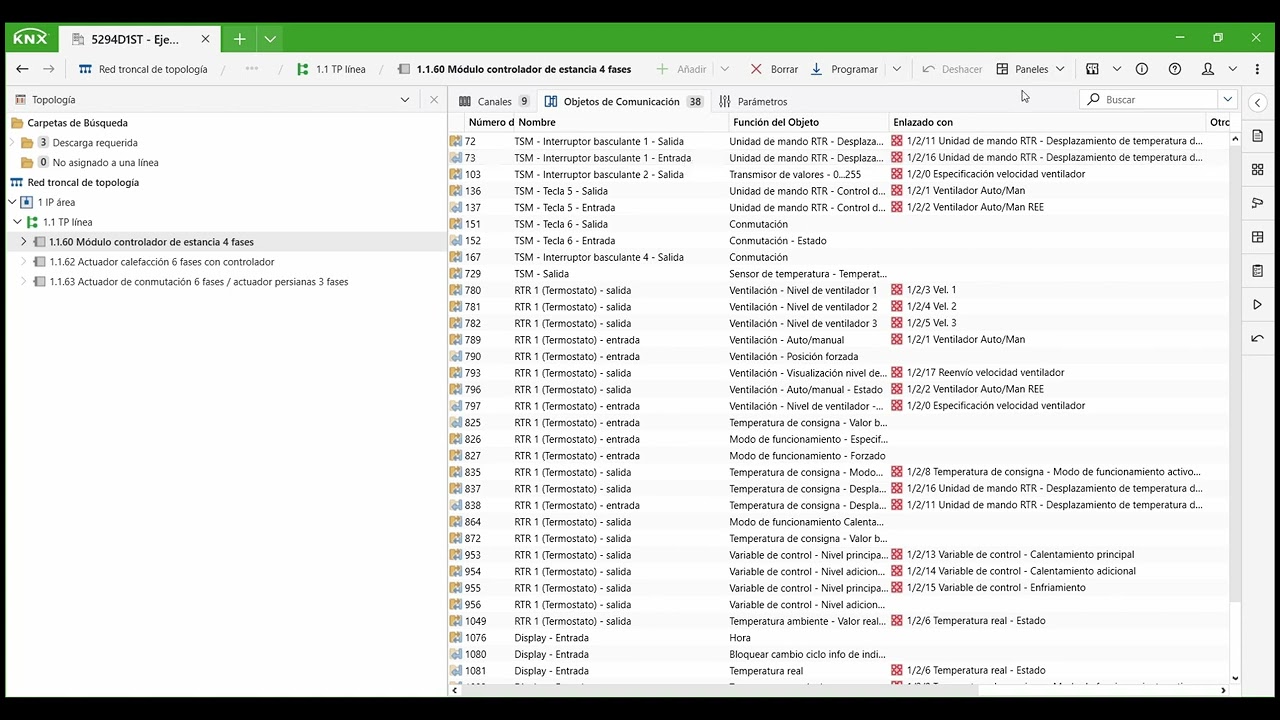Select the 1.1.60 Módulo controlador breadcrumb
The width and height of the screenshot is (1280, 720).
coord(514,69)
